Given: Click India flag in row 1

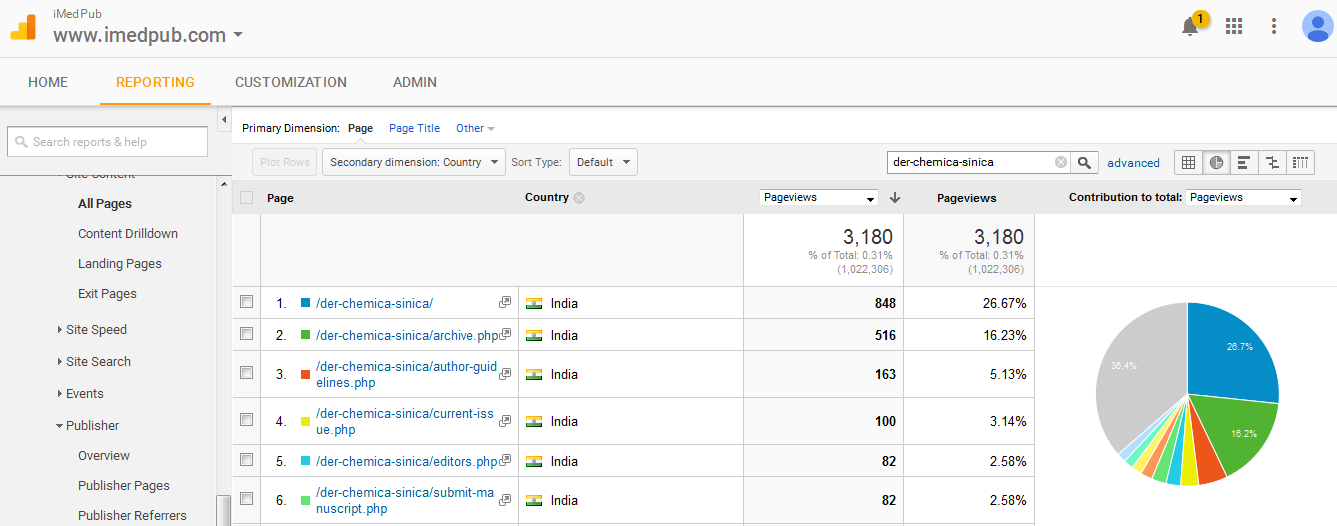Looking at the screenshot, I should 533,303.
